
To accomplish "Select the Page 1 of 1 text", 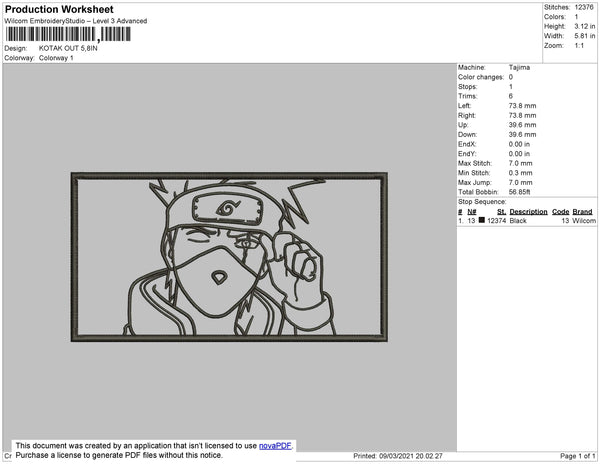I will coord(577,456).
